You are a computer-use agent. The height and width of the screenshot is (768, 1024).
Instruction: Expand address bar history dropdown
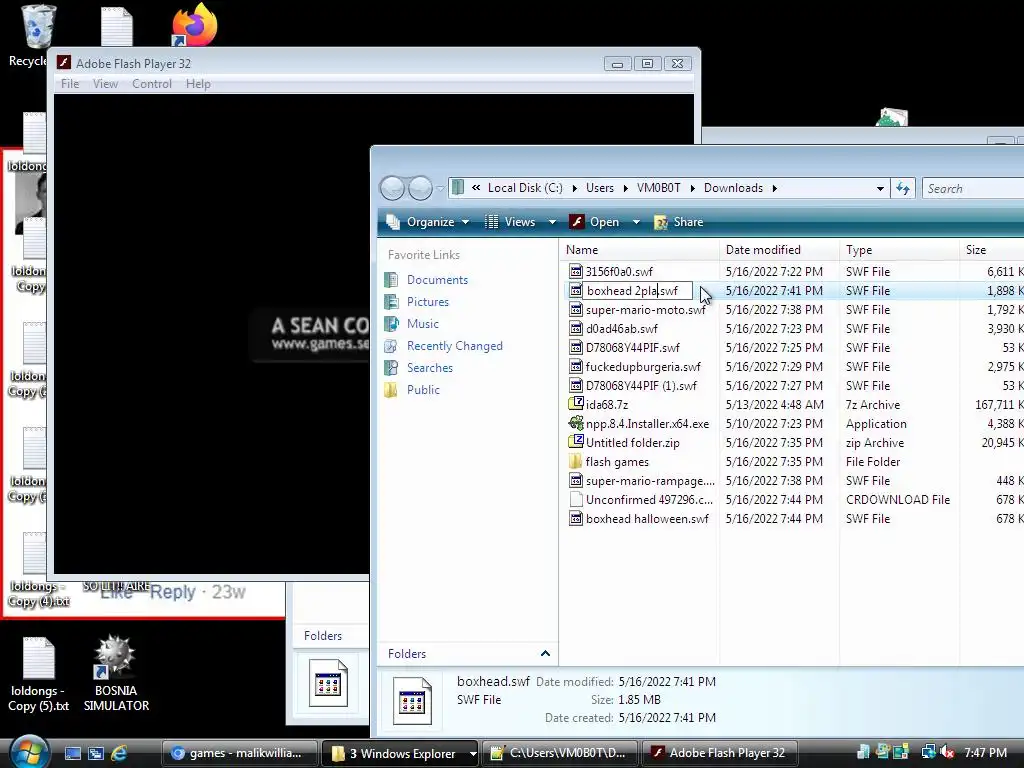(880, 188)
